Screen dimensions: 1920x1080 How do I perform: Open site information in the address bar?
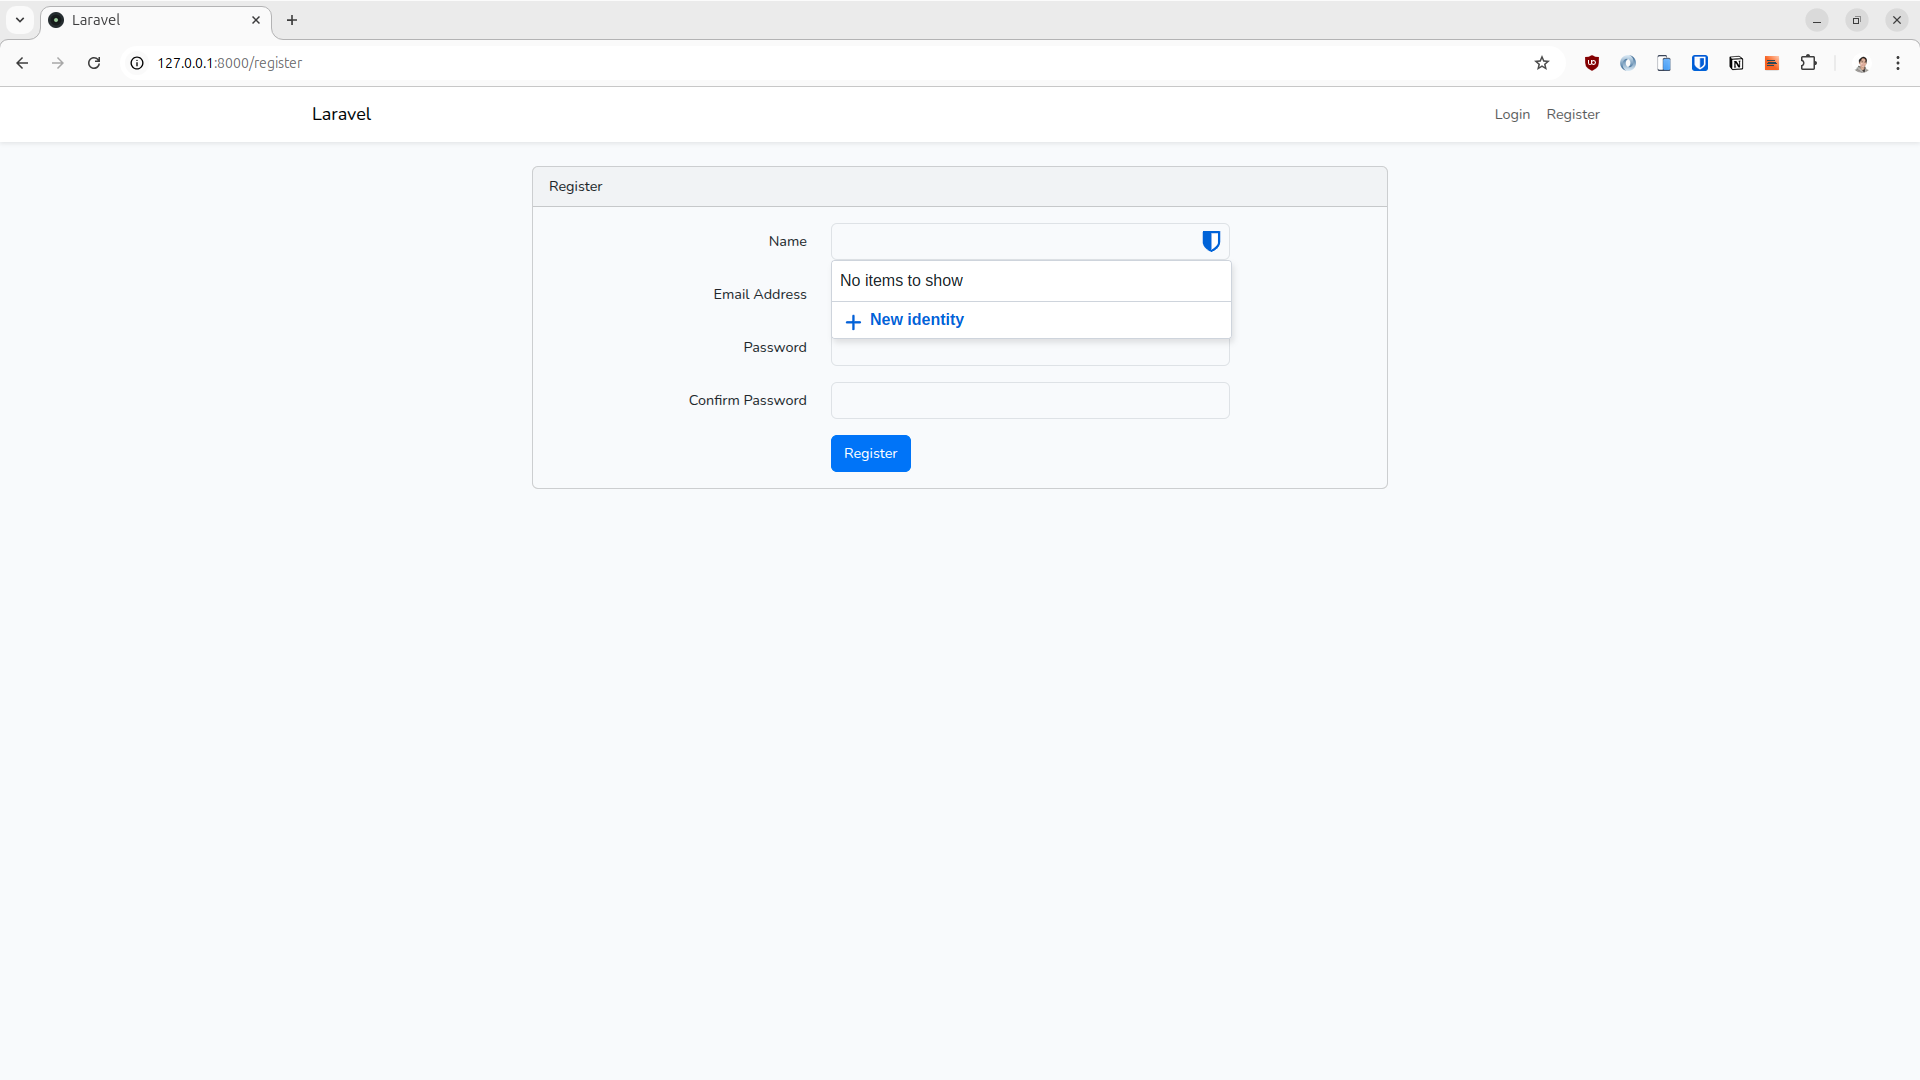[x=136, y=63]
